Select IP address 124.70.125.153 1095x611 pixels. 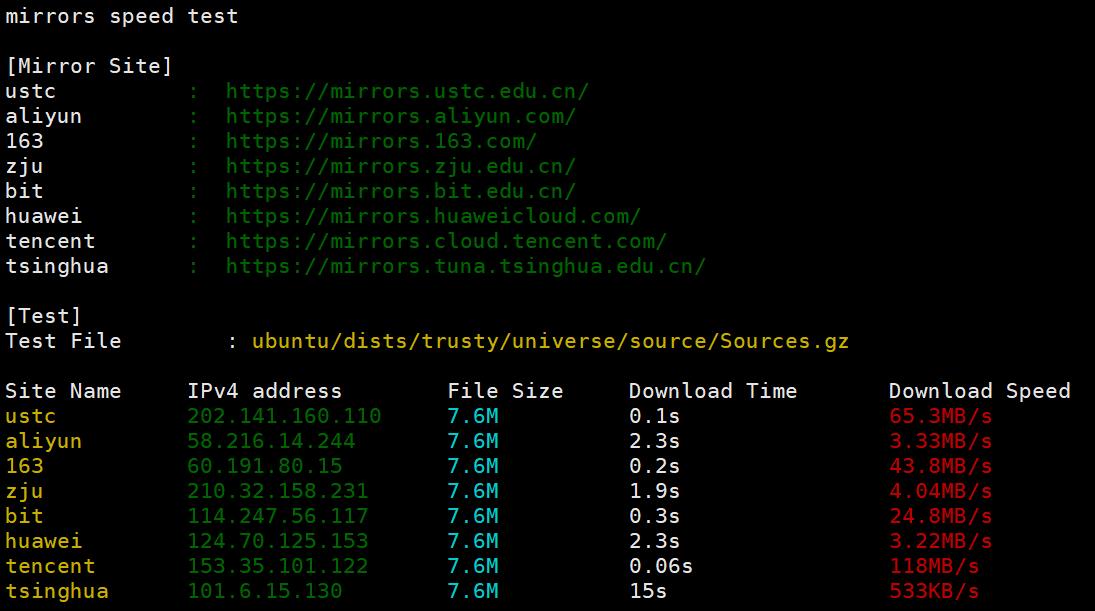pos(277,541)
